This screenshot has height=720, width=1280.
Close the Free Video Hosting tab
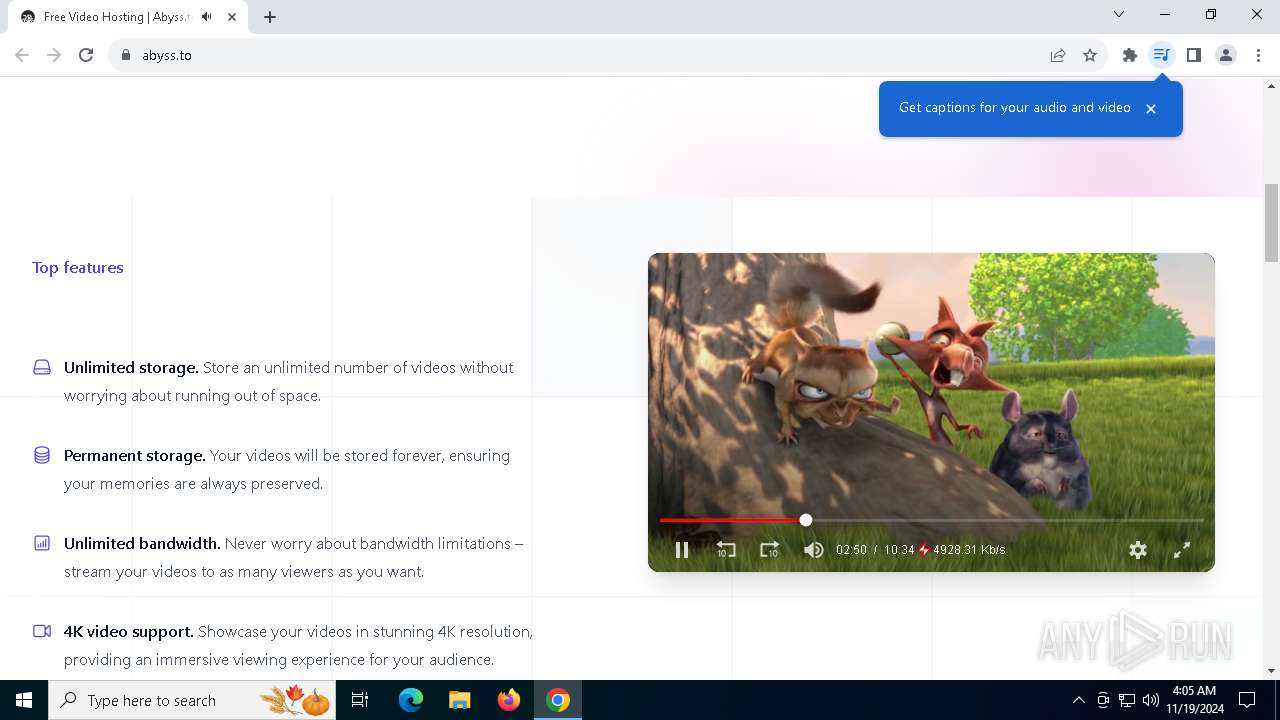(232, 17)
